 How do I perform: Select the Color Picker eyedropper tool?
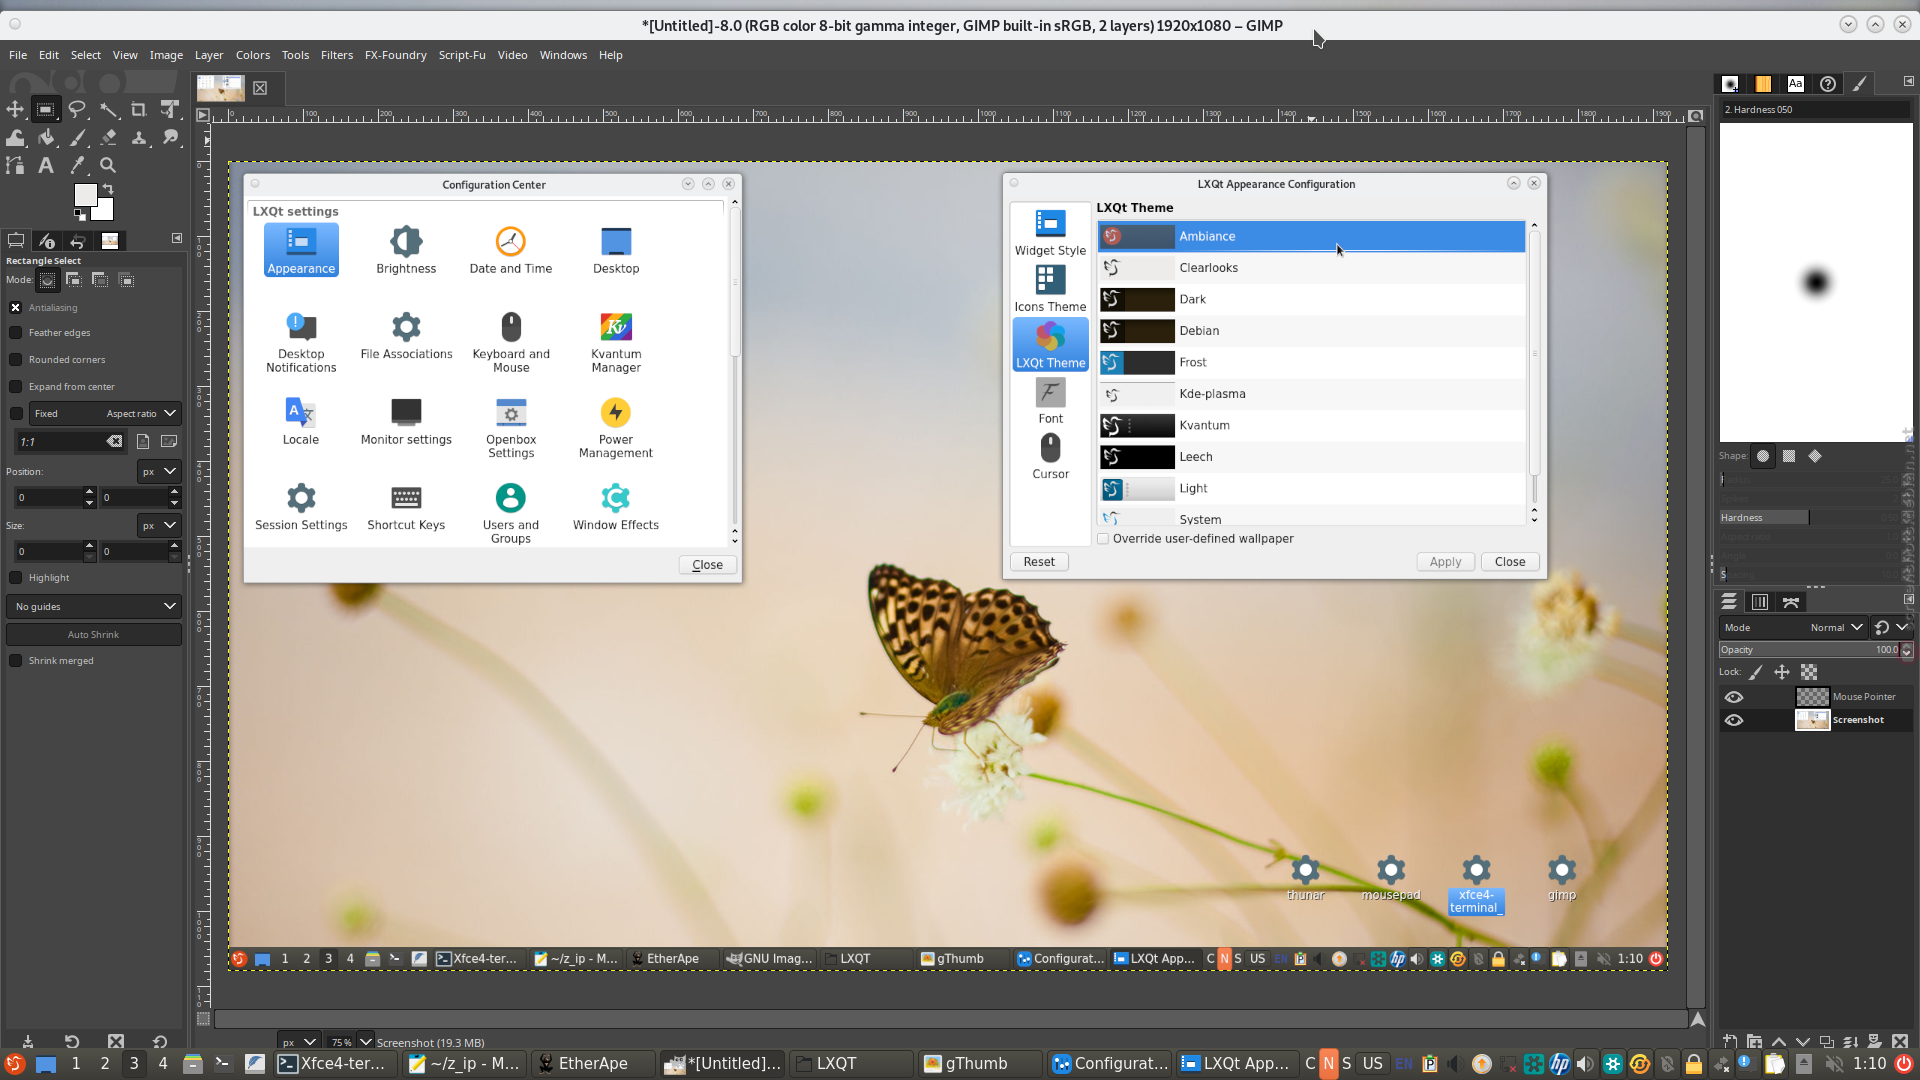pyautogui.click(x=77, y=165)
